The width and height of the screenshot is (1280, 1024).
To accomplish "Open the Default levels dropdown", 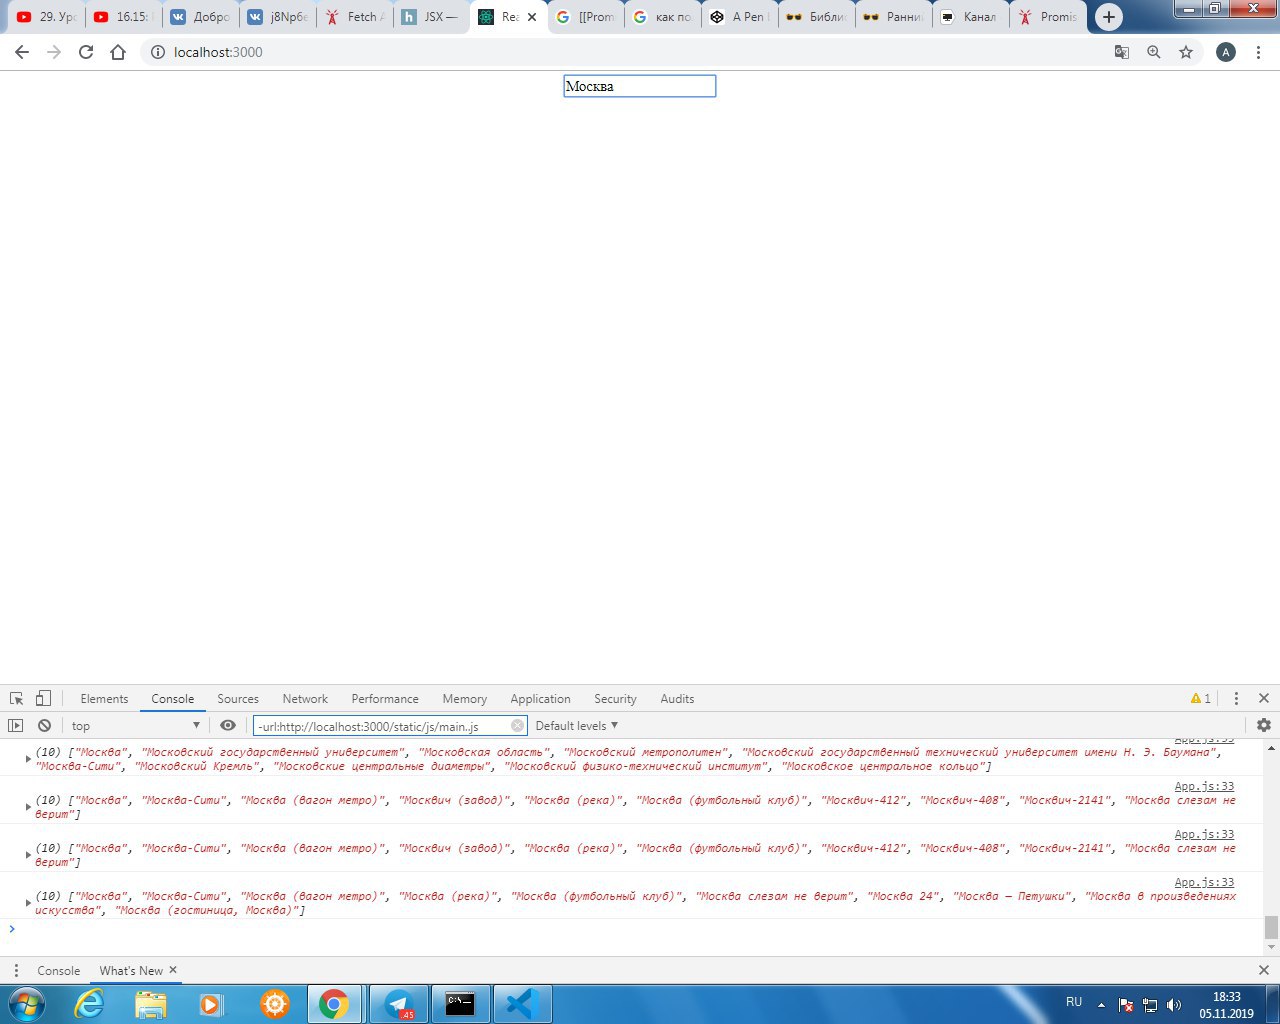I will click(x=577, y=725).
